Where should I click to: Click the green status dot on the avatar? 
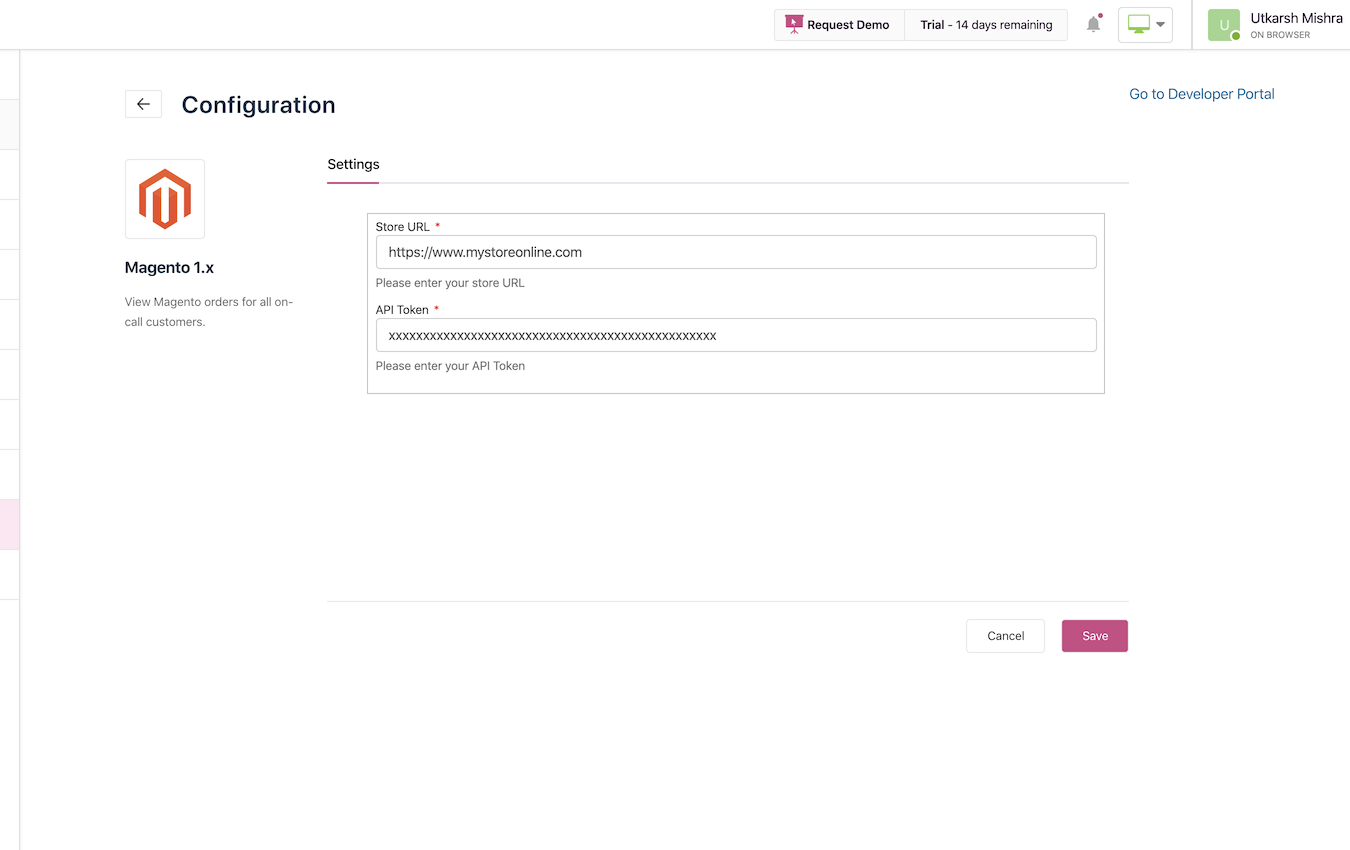tap(1236, 35)
